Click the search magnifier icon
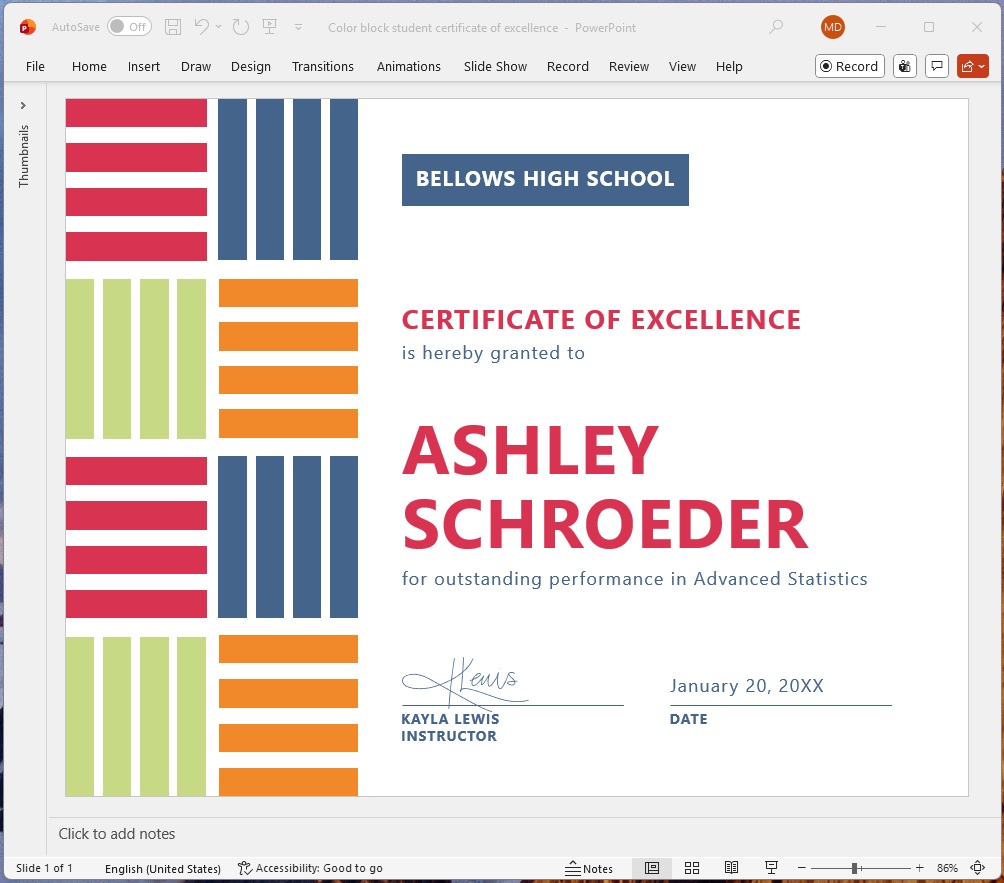Screen dimensions: 1004x883 [x=776, y=27]
